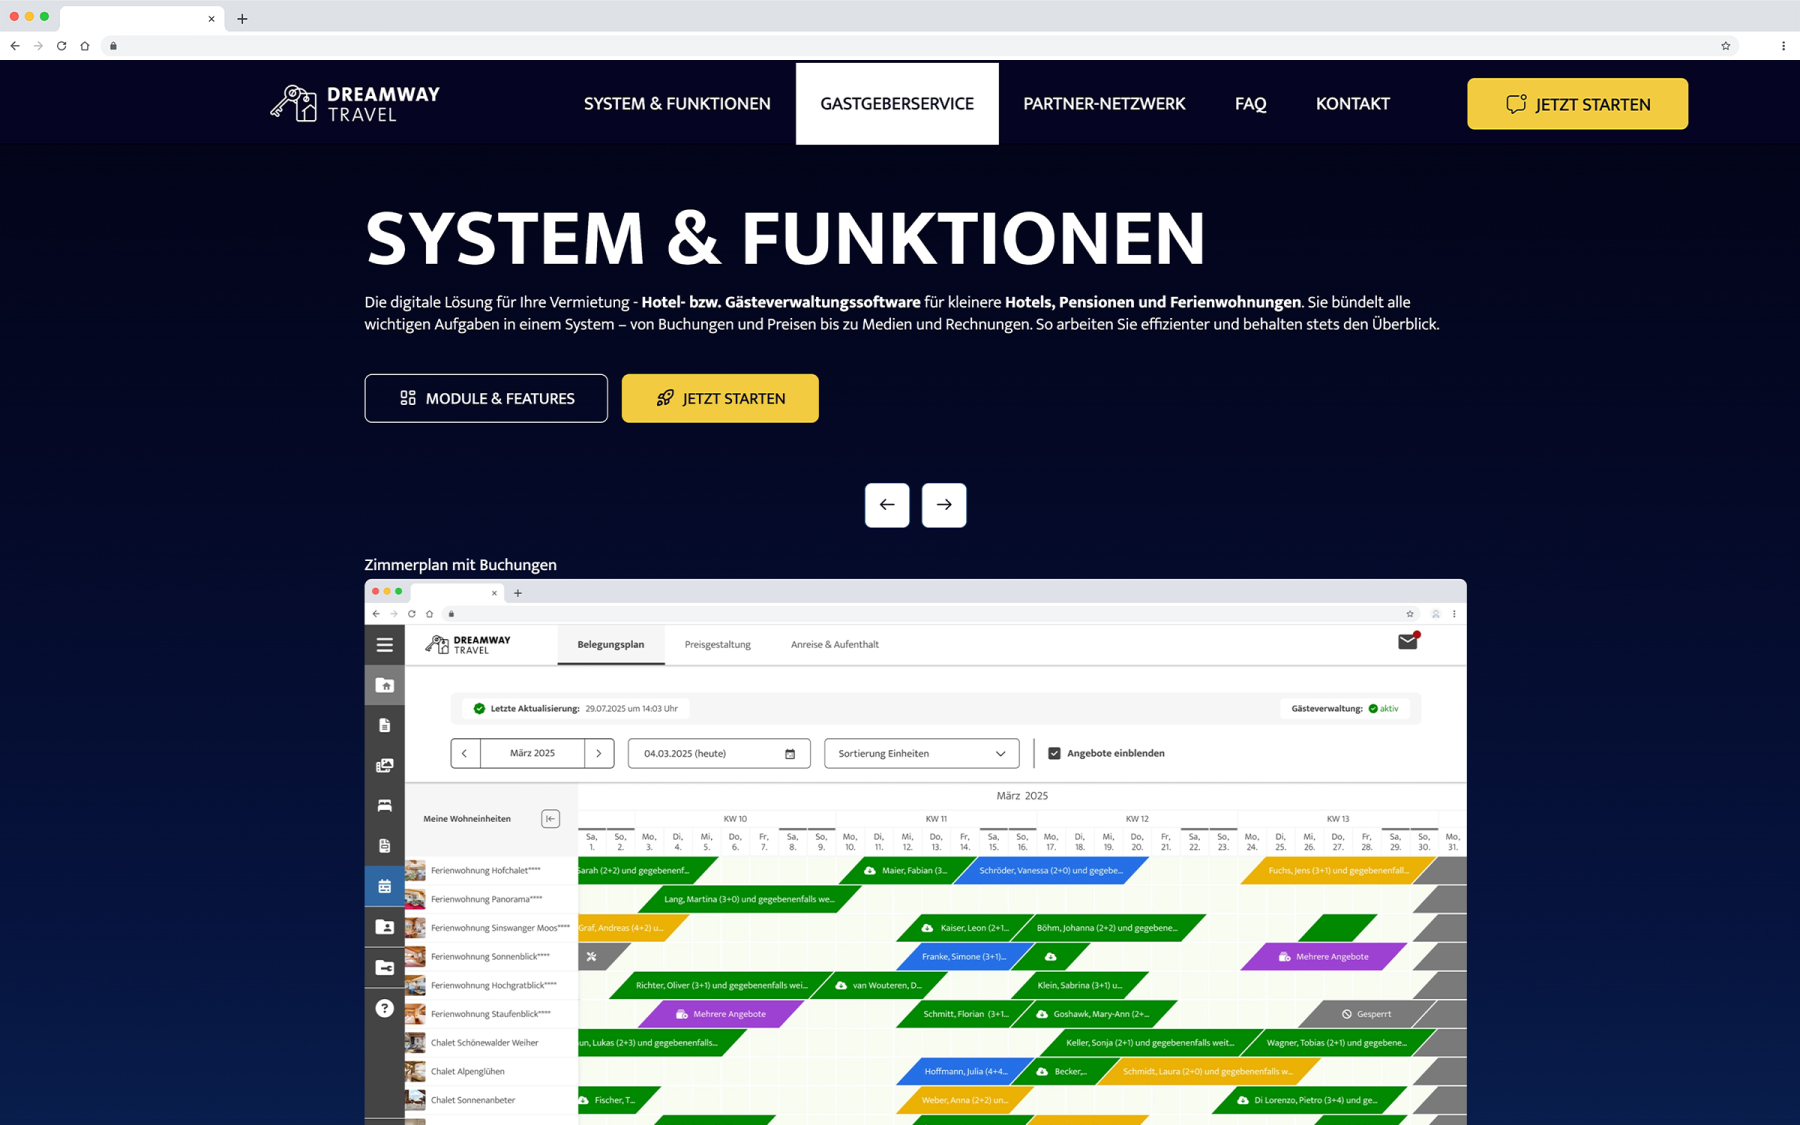Open Sortierung Einheiten dropdown
Image resolution: width=1800 pixels, height=1125 pixels.
click(x=921, y=754)
